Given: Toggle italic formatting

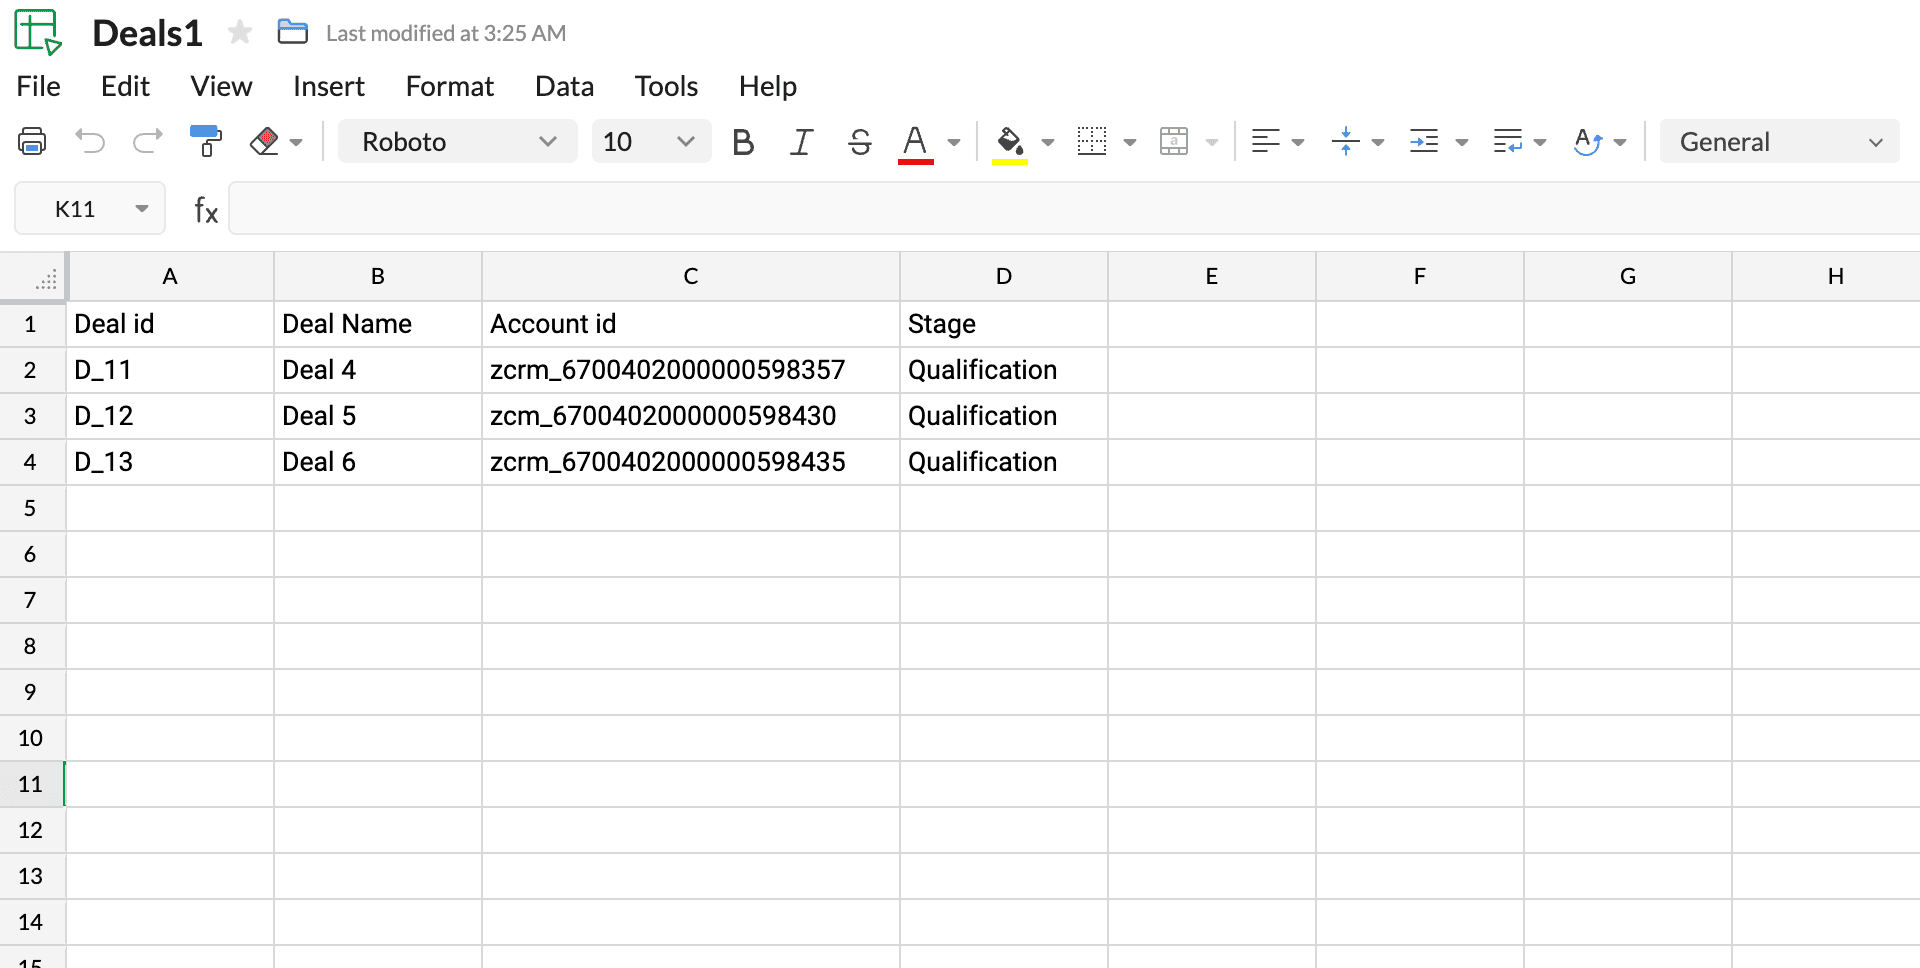Looking at the screenshot, I should (801, 142).
